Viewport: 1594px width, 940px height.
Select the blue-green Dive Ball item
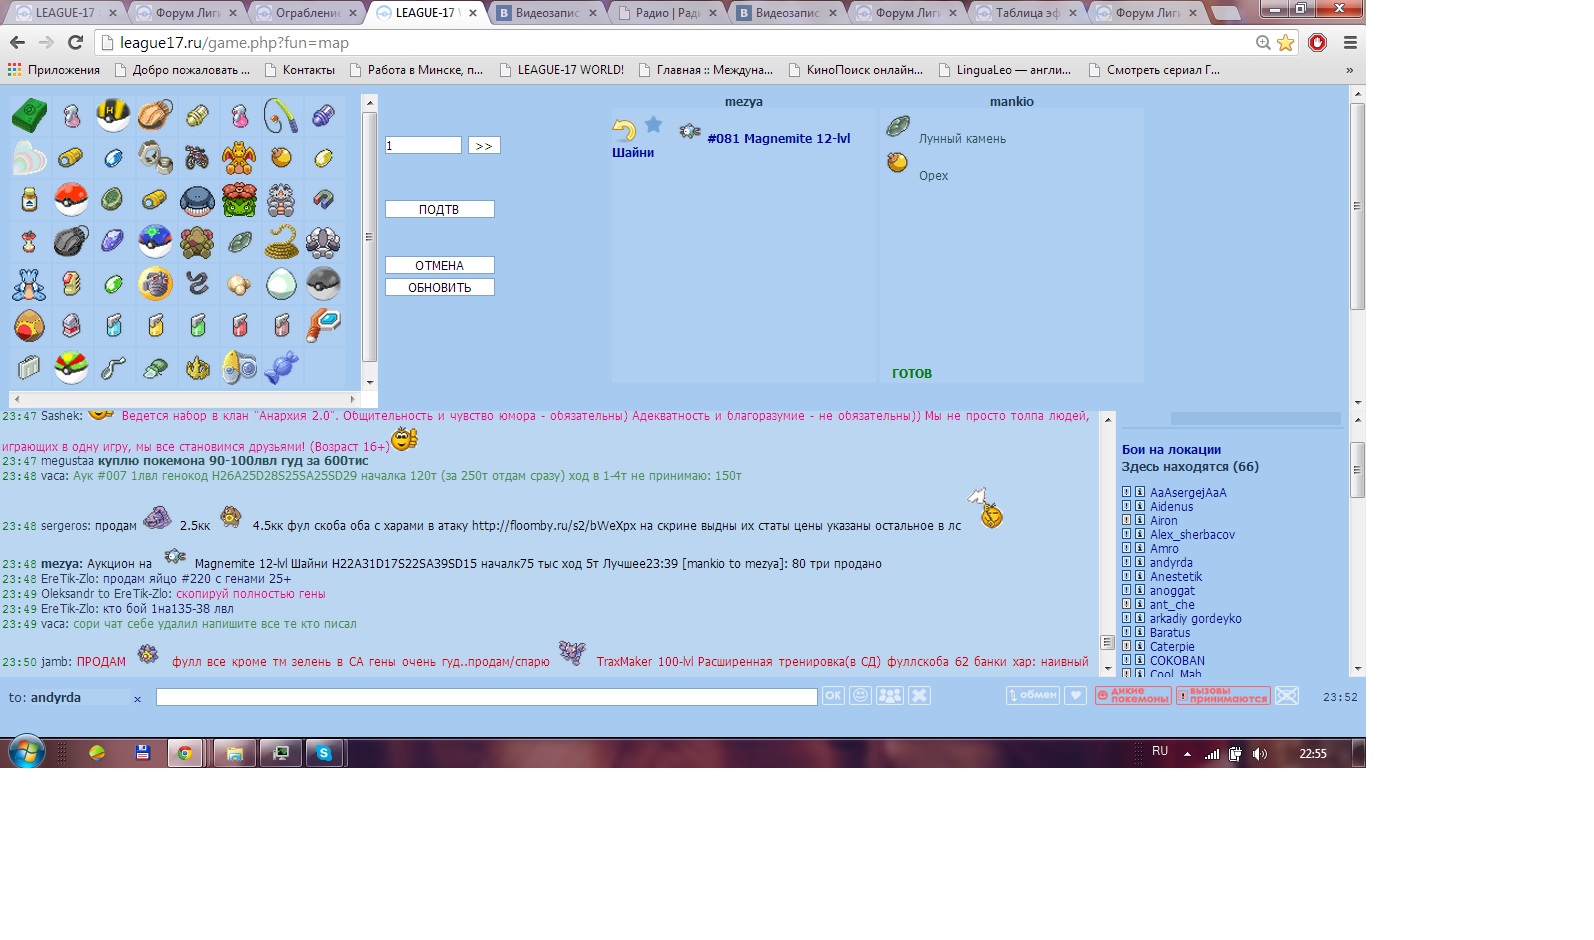pos(155,241)
